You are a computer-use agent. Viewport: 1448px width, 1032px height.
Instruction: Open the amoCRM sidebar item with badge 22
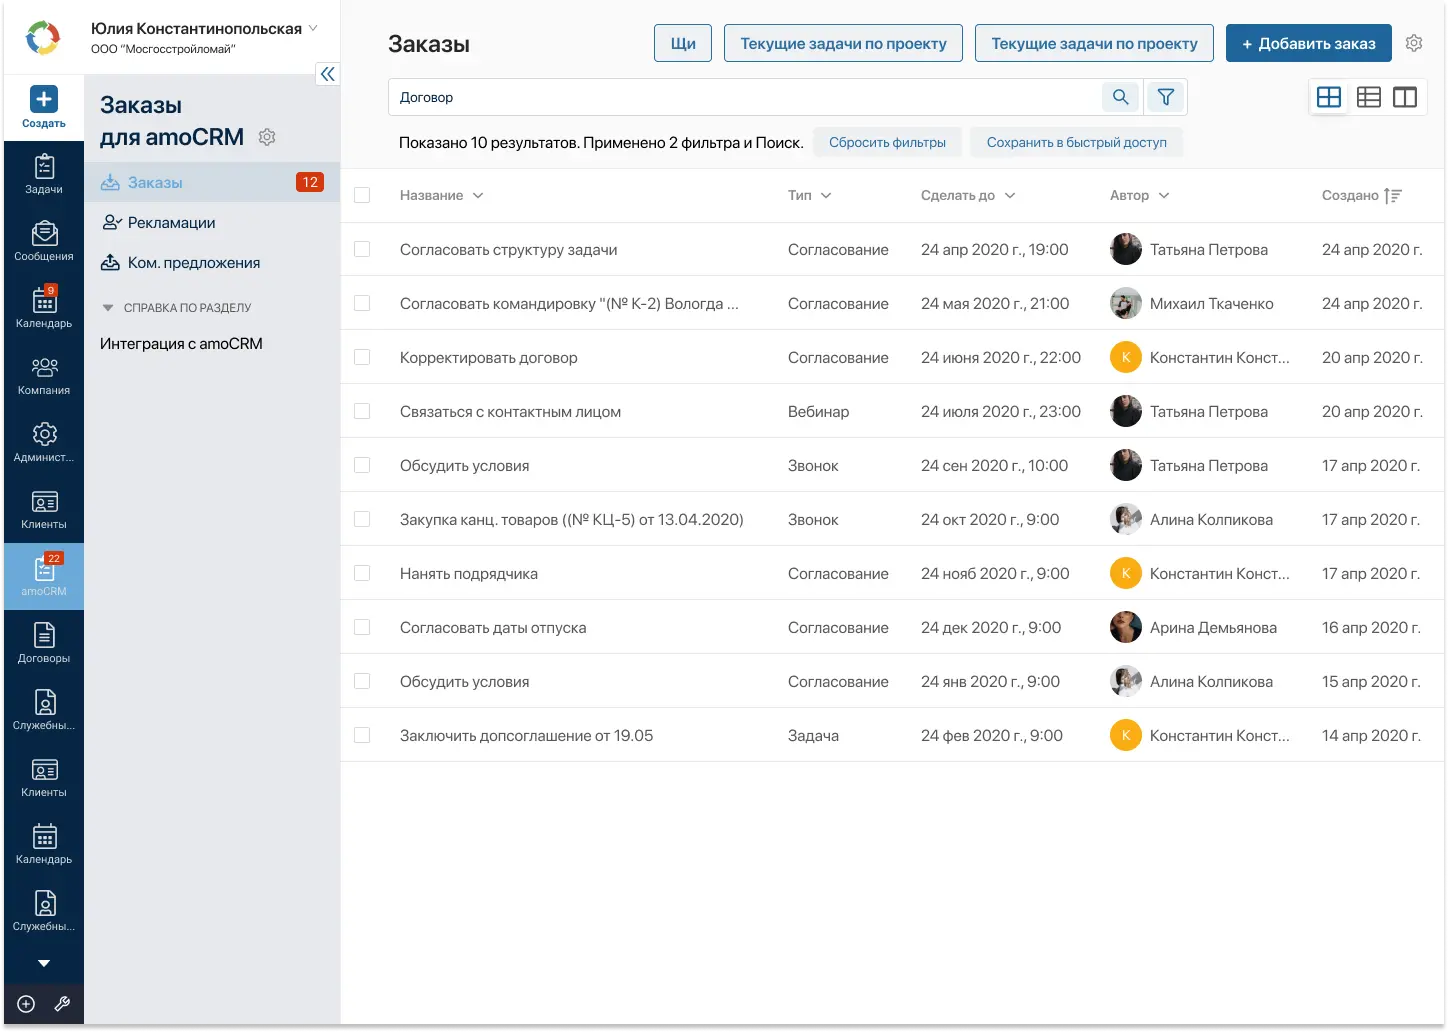[44, 576]
